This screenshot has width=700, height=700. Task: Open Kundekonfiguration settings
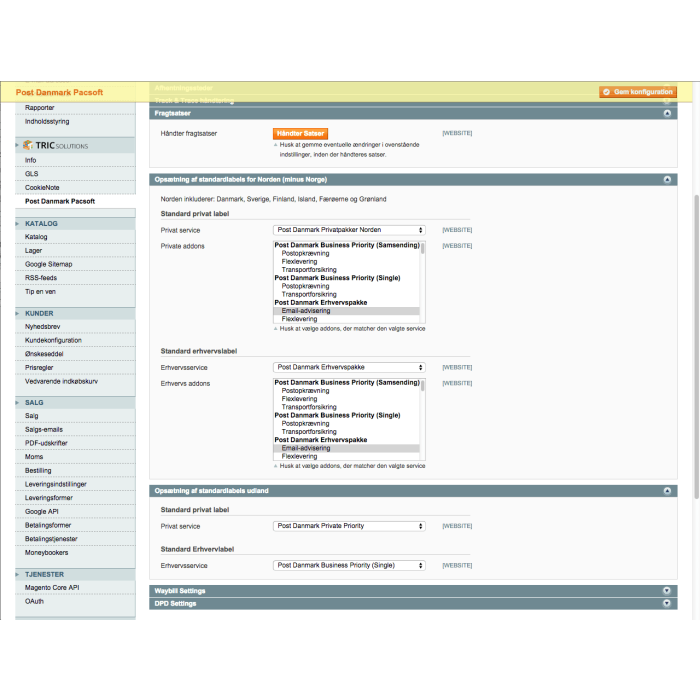click(53, 340)
